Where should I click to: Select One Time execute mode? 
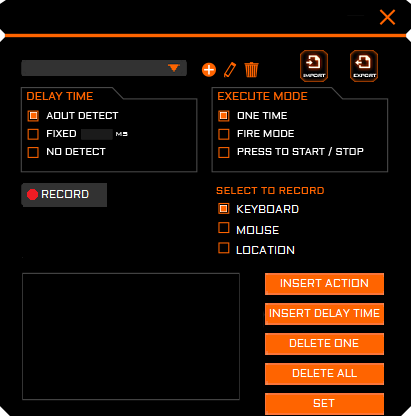point(224,116)
